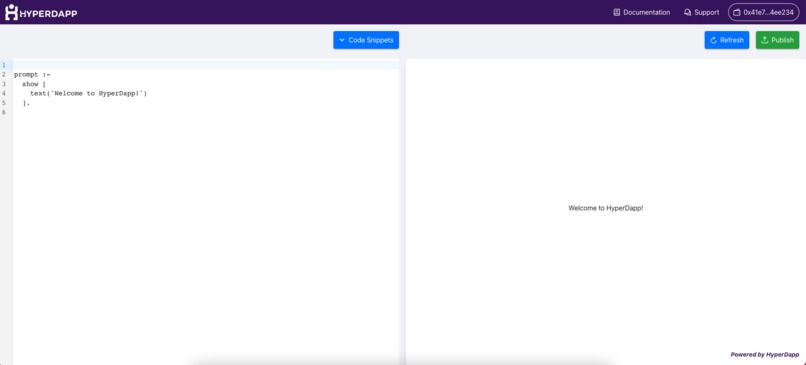Open the Support link
The image size is (806, 365).
coord(702,12)
